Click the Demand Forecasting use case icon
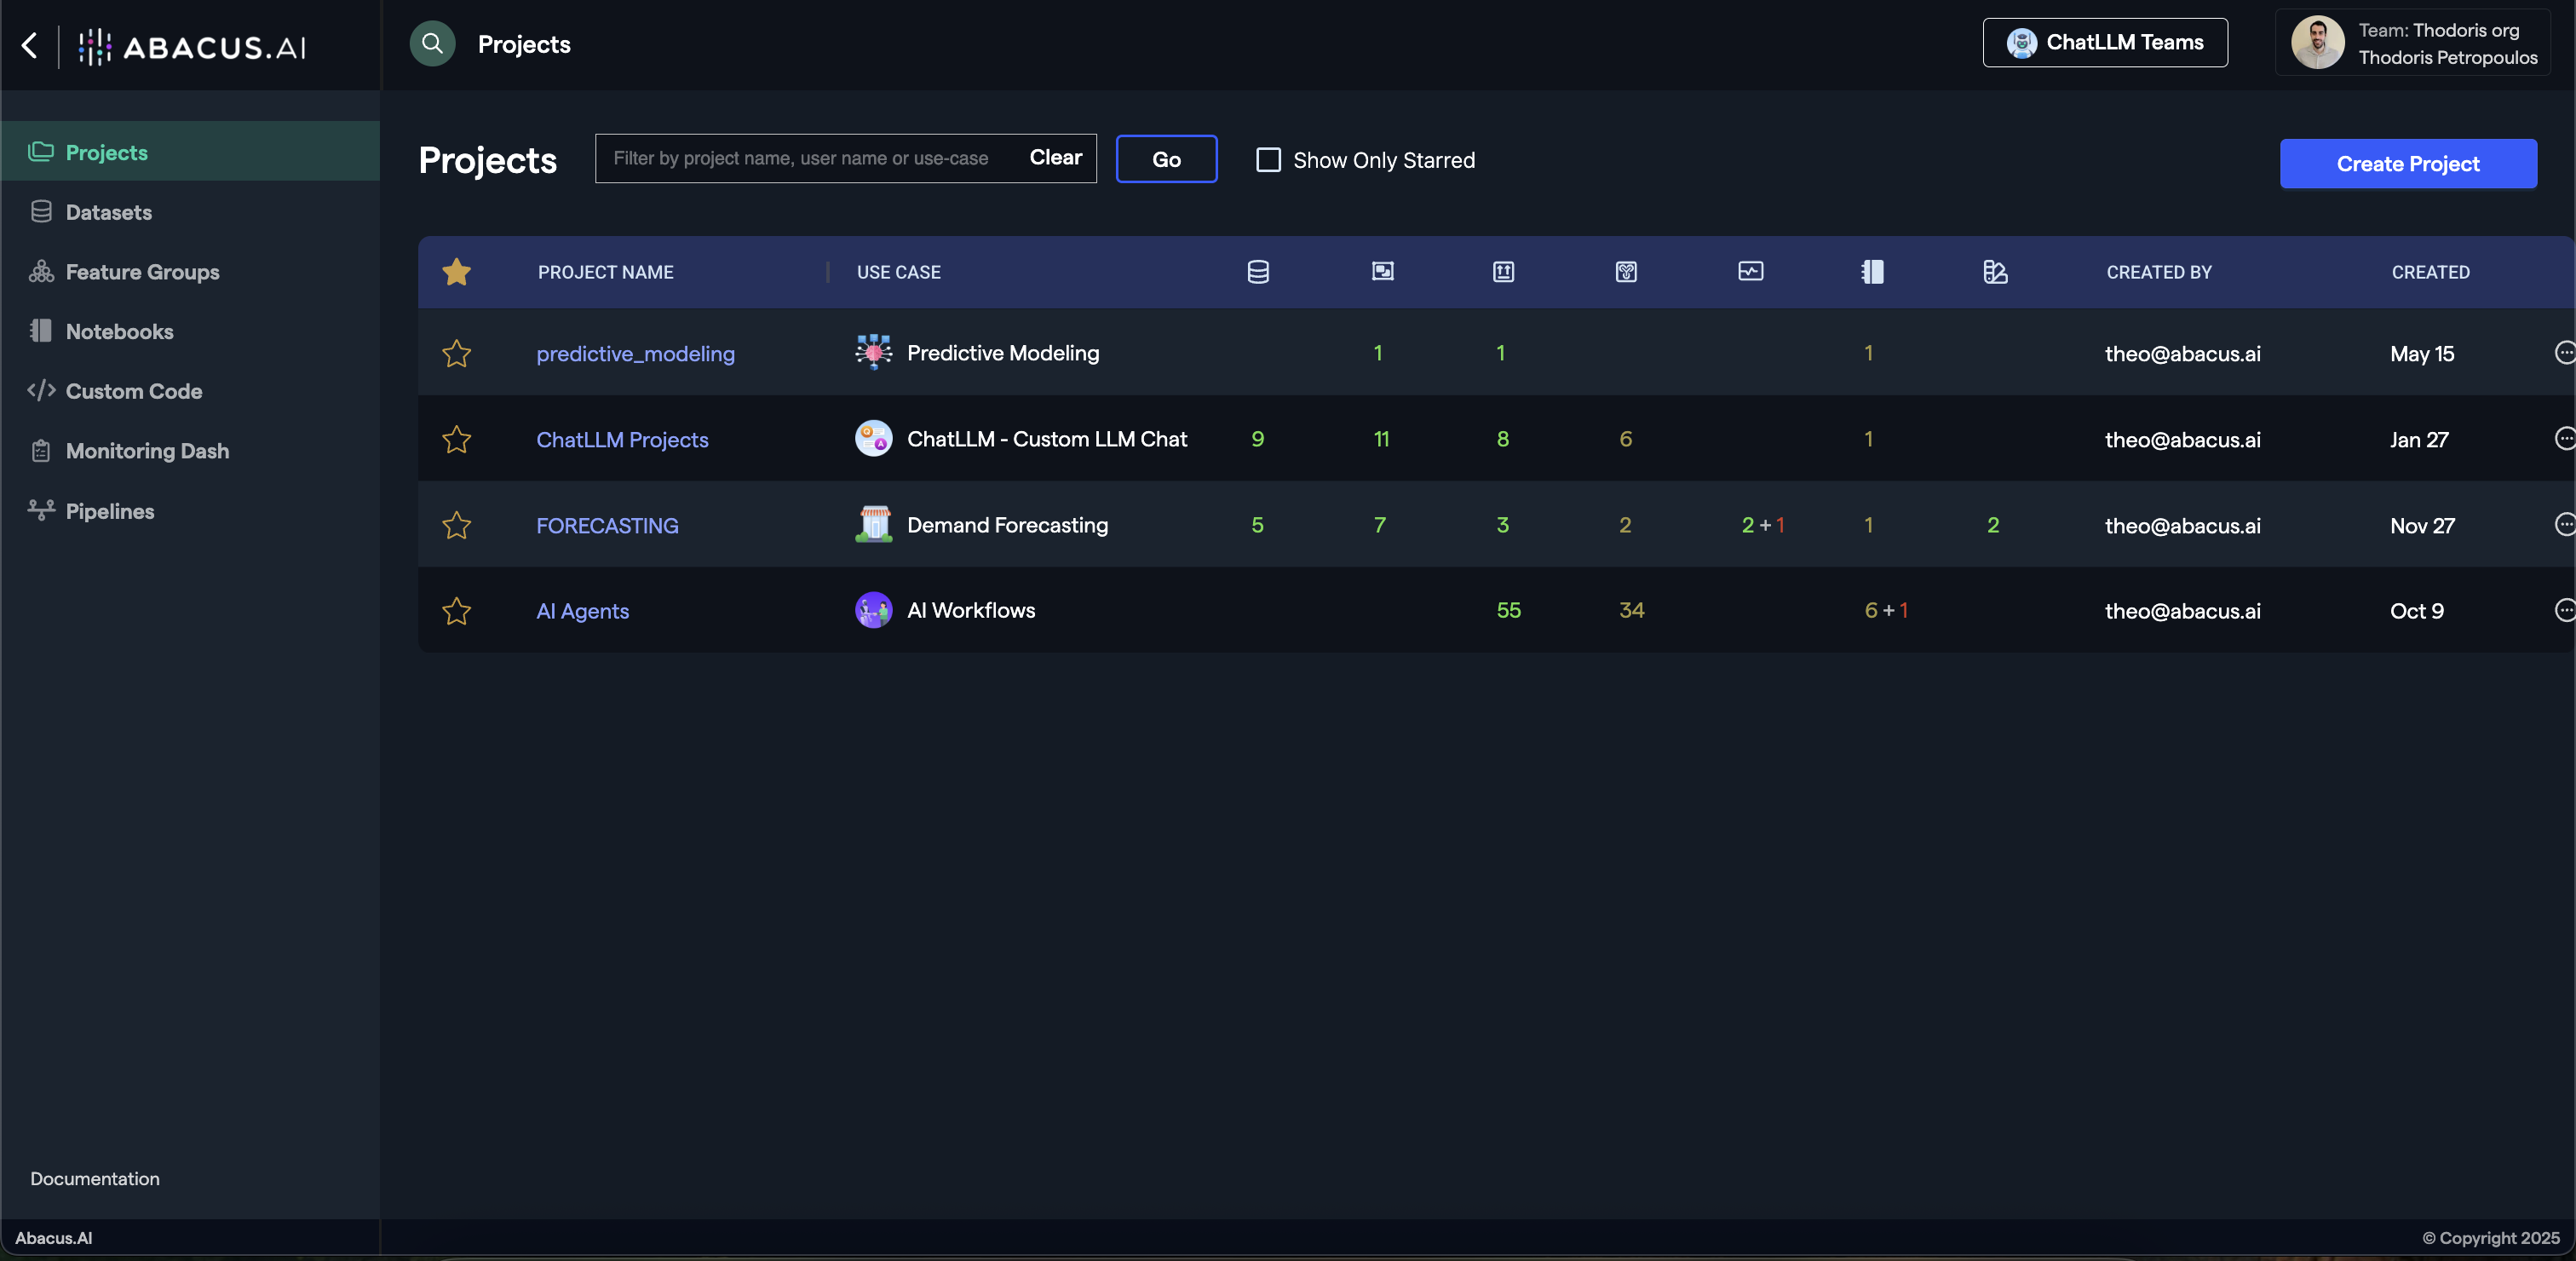Screen dimensions: 2576x1261 (873, 525)
